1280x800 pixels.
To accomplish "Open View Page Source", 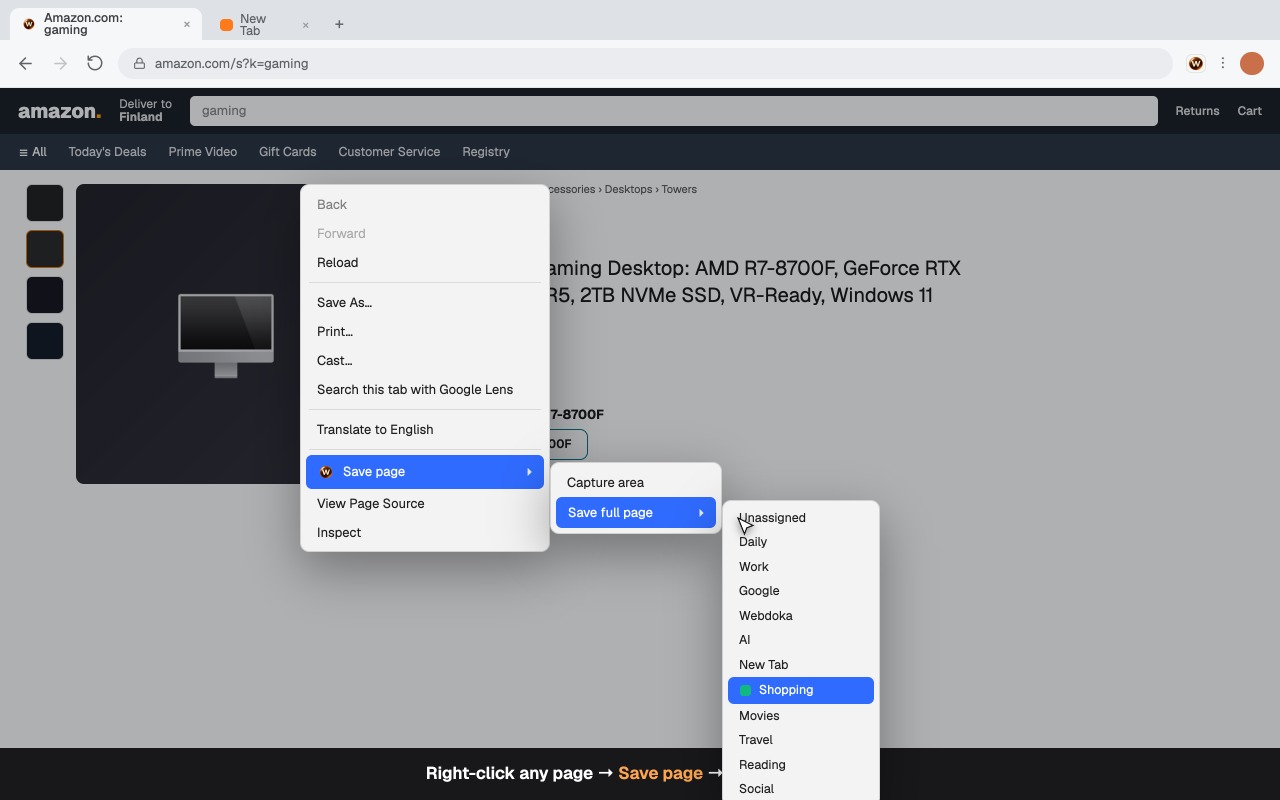I will click(425, 504).
